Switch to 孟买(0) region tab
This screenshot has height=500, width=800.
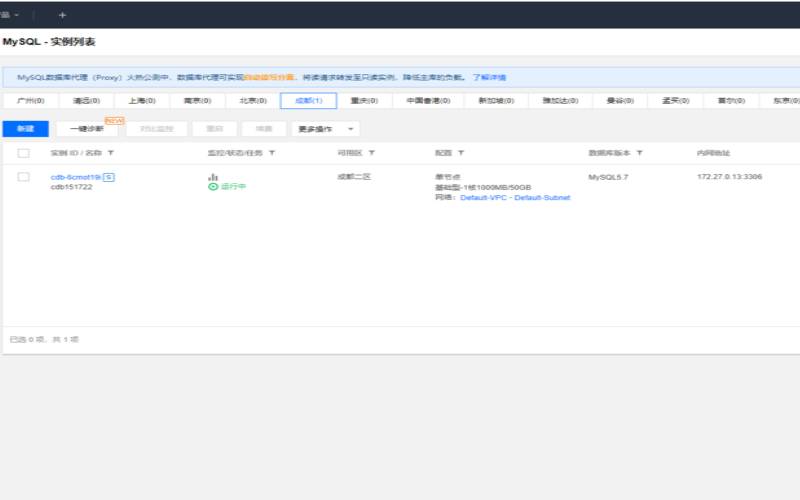[x=676, y=101]
